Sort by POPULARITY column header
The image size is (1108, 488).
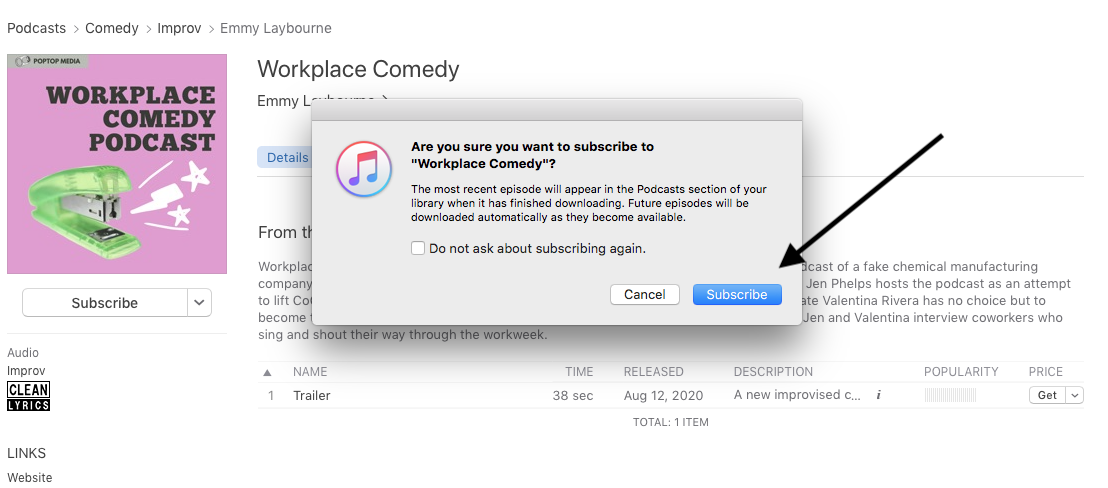[x=961, y=371]
